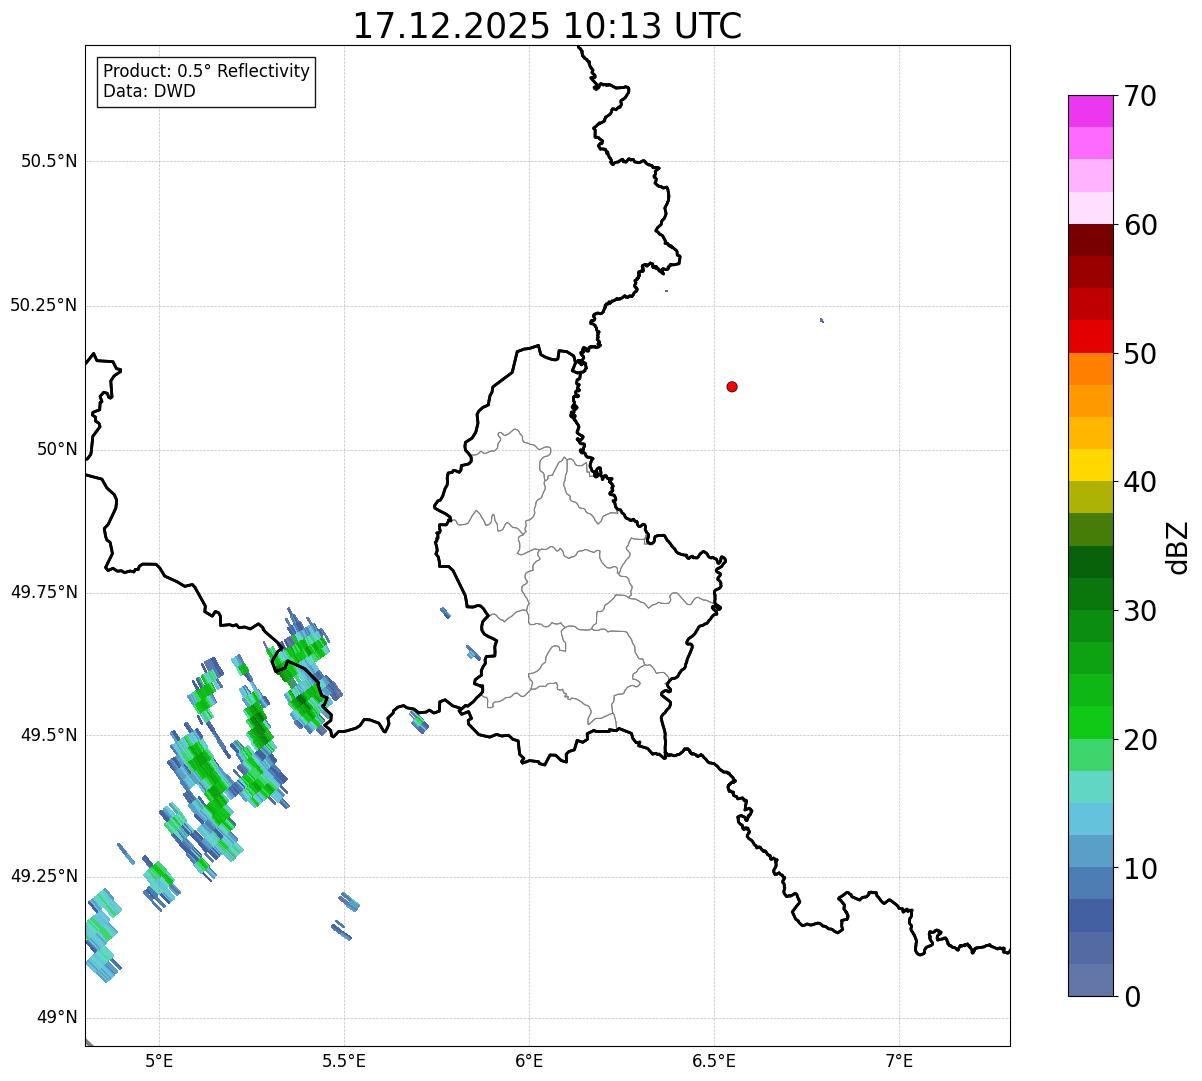Click the 49.5°N latitude label
Screen dimensions: 1202x1081
pyautogui.click(x=48, y=735)
